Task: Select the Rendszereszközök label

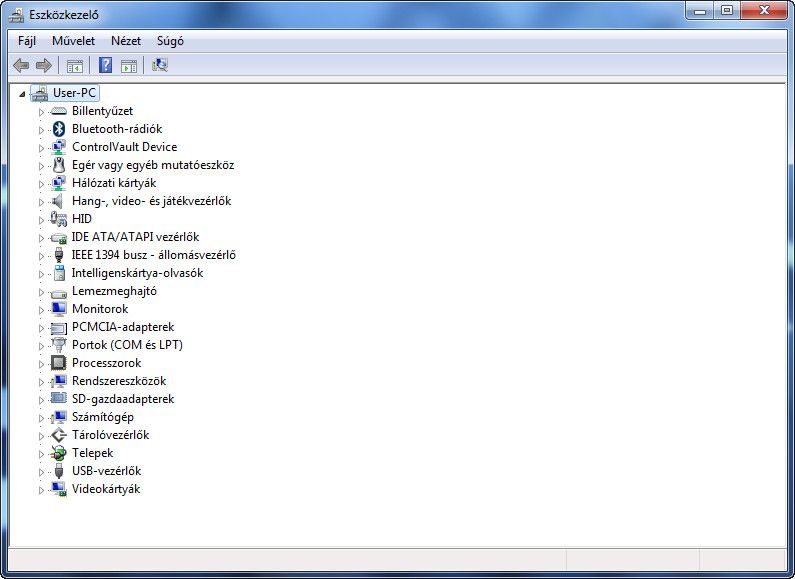Action: point(119,381)
